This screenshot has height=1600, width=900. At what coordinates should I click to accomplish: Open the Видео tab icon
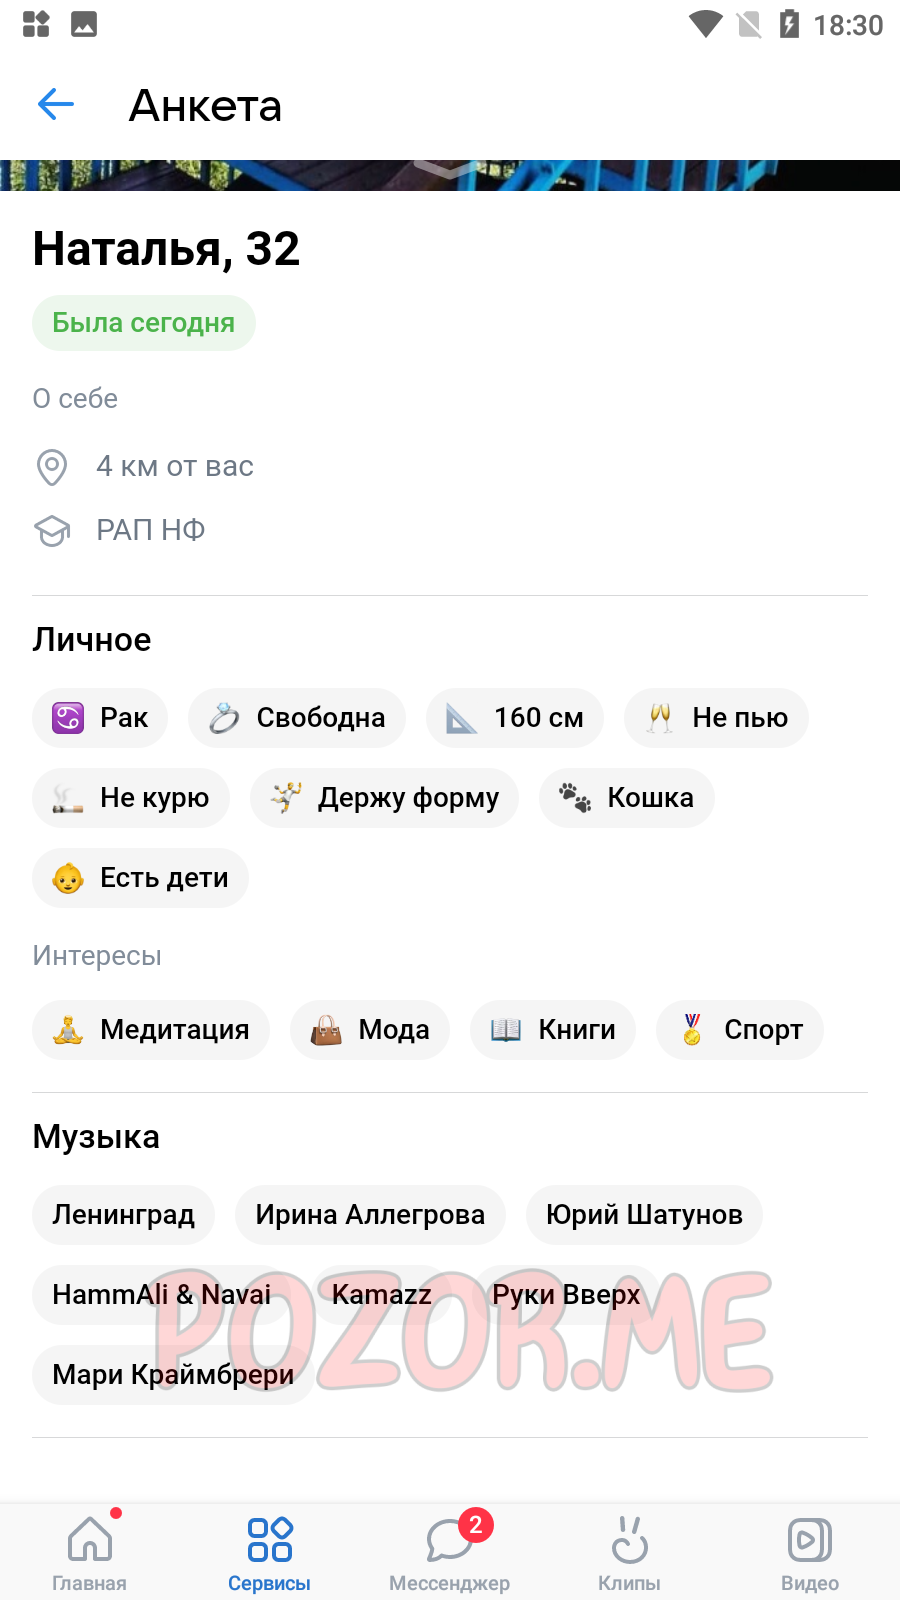pos(810,1540)
